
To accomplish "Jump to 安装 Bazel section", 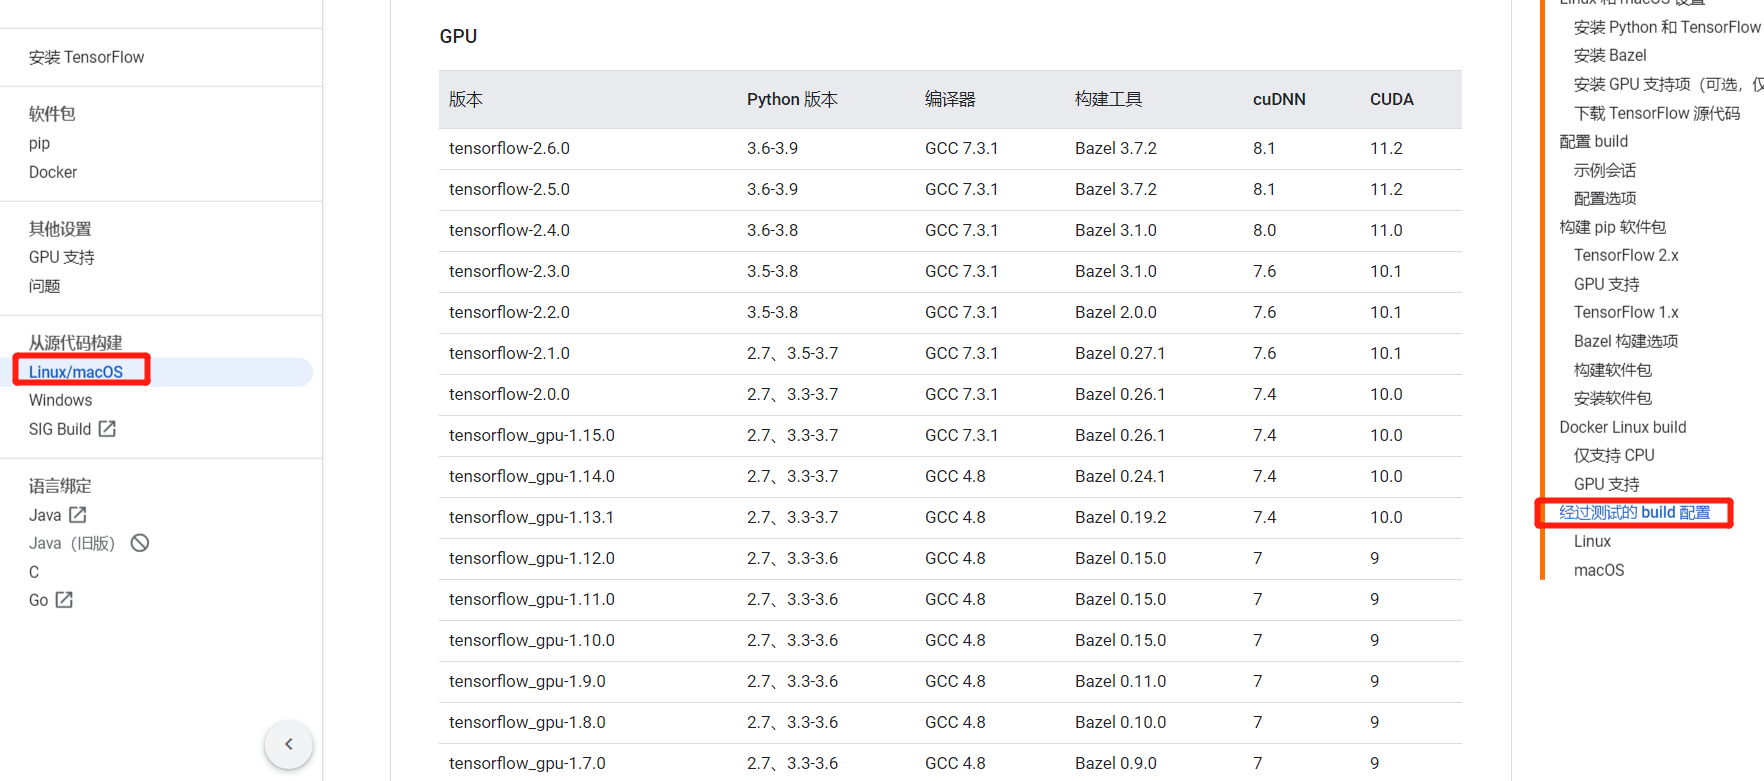I will point(1610,55).
